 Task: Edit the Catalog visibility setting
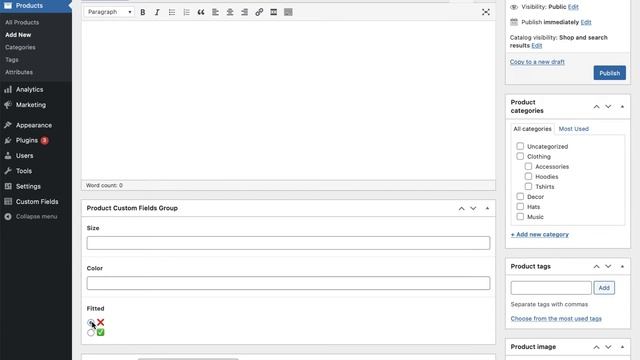pos(537,46)
